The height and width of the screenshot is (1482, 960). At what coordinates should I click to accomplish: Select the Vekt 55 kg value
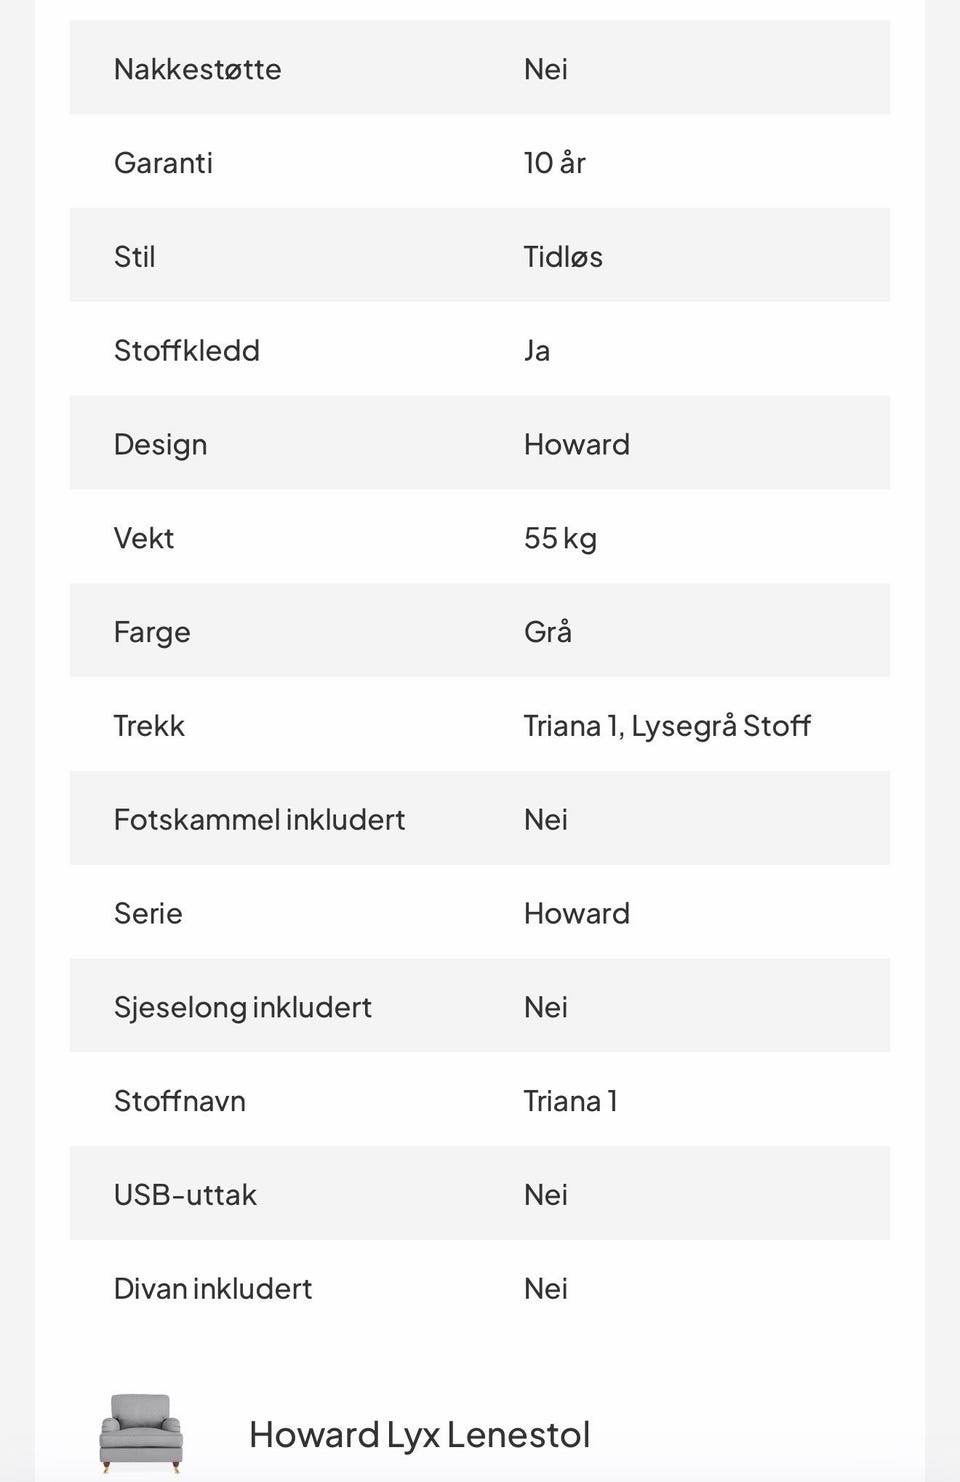(x=560, y=538)
